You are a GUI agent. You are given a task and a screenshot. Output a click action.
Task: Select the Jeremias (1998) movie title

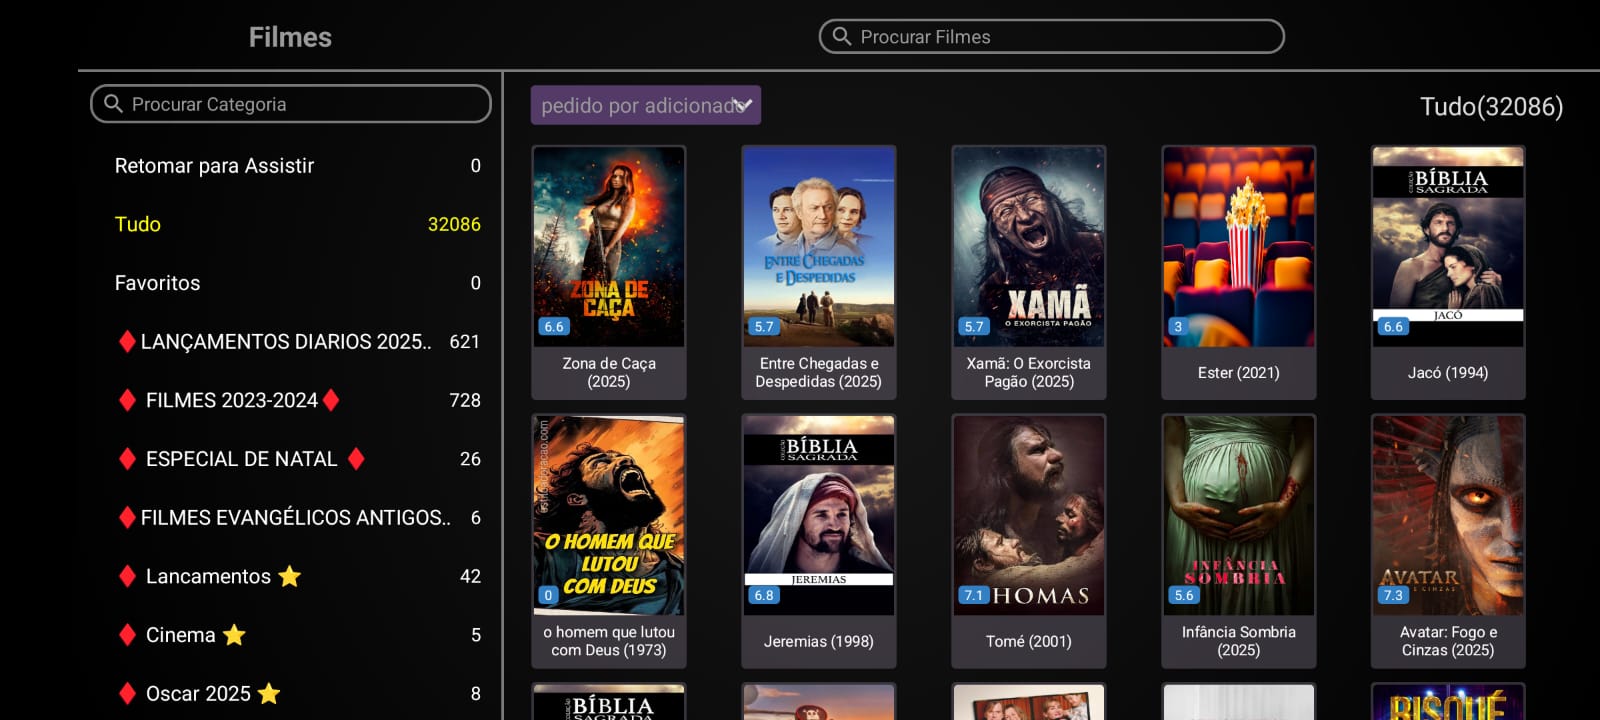819,642
